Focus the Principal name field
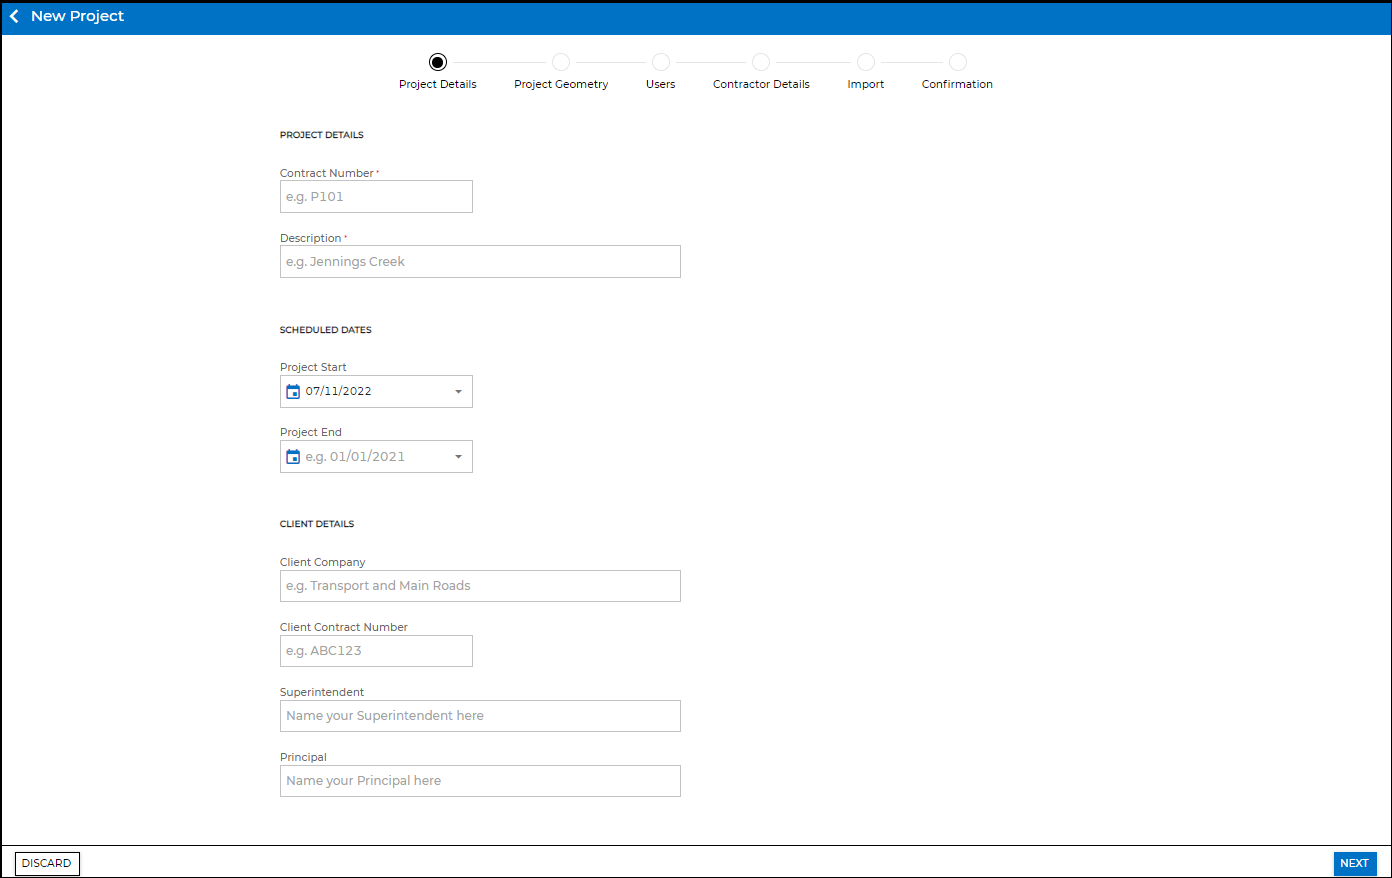Screen dimensions: 1392x878 [480, 781]
